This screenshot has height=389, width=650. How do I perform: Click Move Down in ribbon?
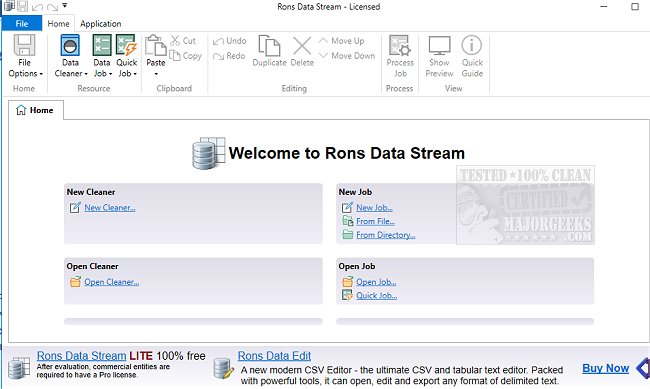click(x=347, y=56)
